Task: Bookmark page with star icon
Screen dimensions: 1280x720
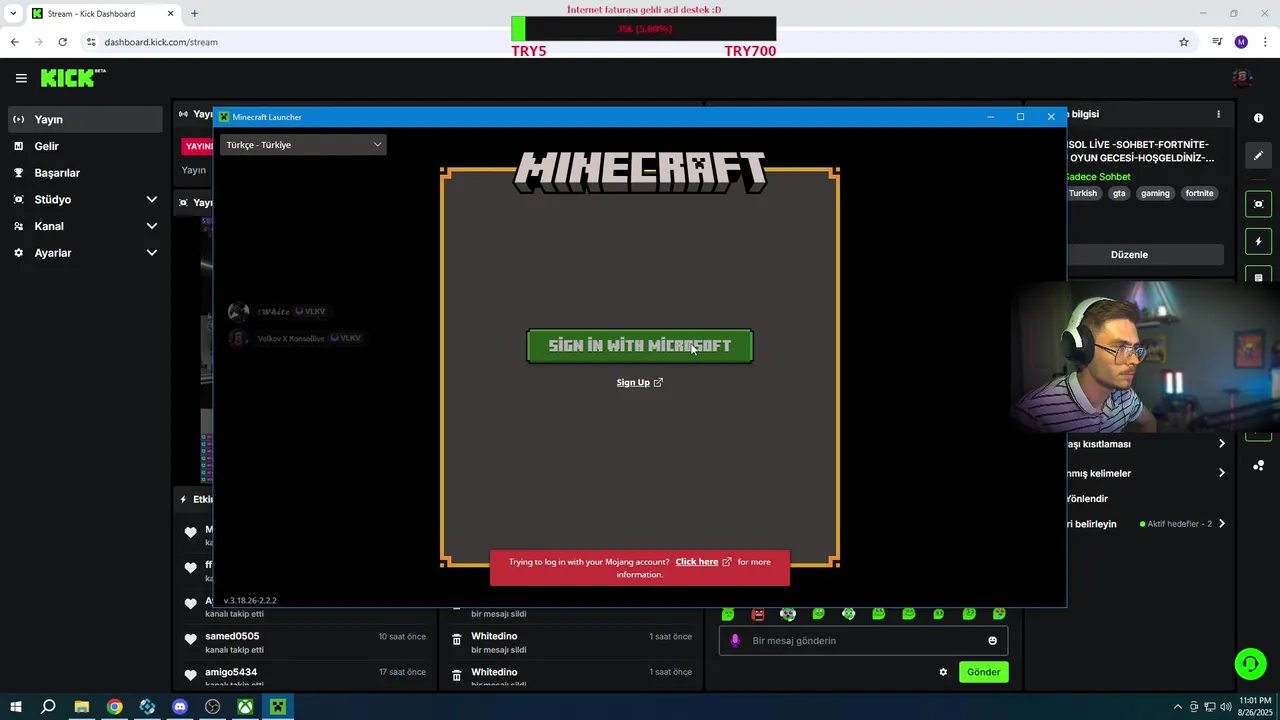Action: pos(1184,42)
